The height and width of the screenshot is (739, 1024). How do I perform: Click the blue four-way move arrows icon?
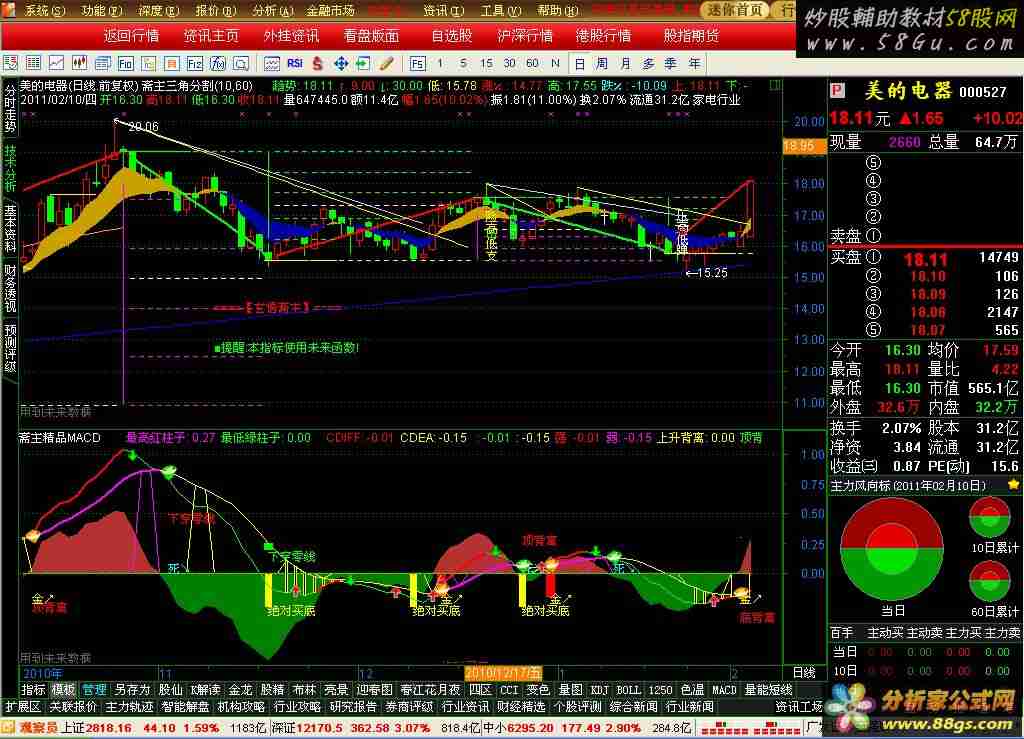340,63
